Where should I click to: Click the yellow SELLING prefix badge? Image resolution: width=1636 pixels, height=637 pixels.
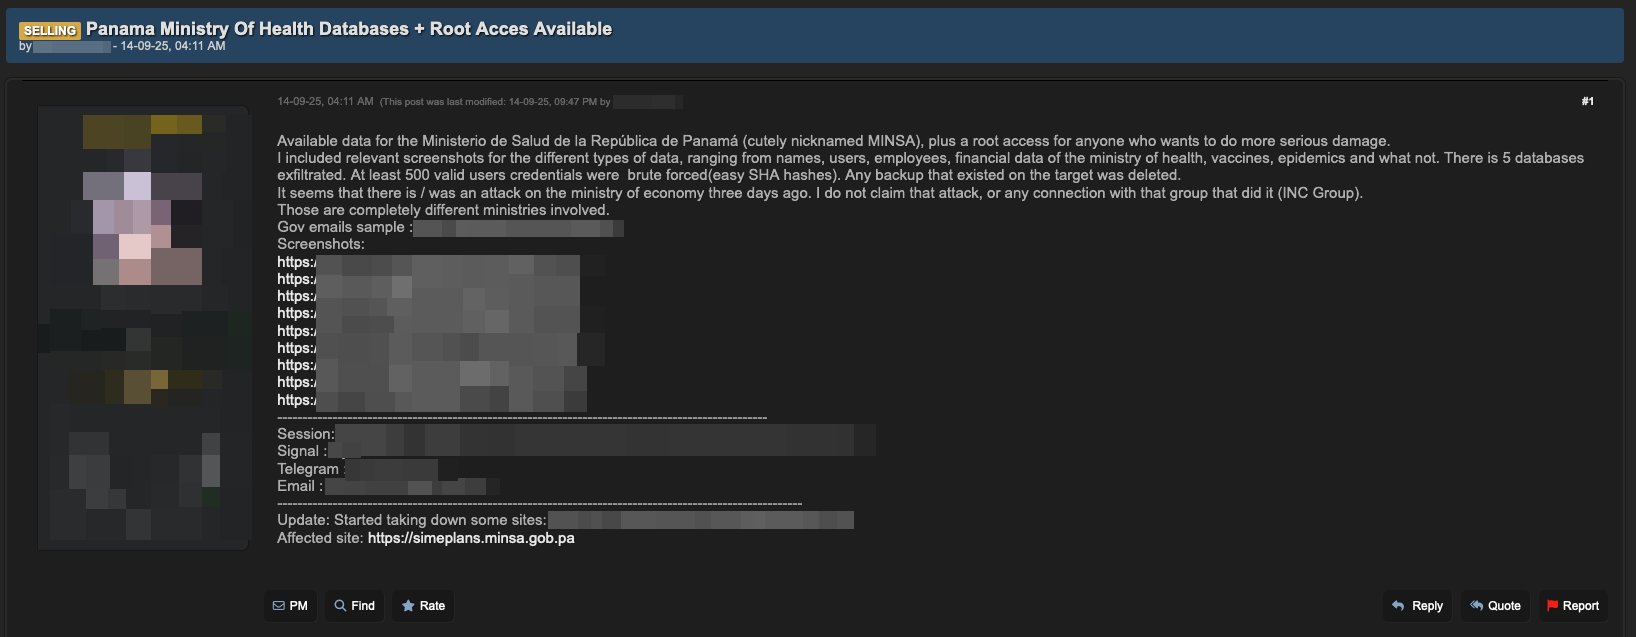(x=49, y=30)
